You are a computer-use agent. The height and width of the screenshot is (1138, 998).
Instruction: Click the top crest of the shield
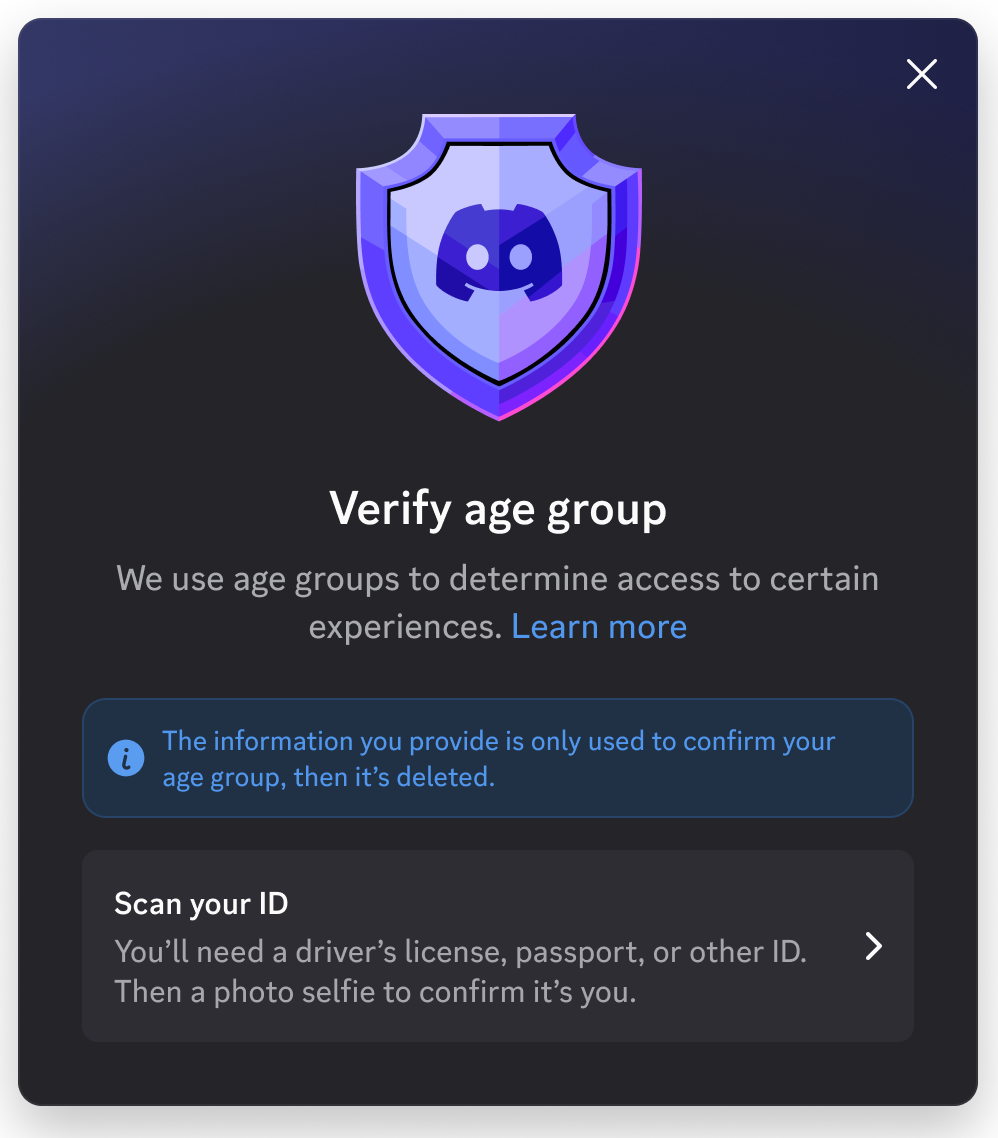pos(499,128)
